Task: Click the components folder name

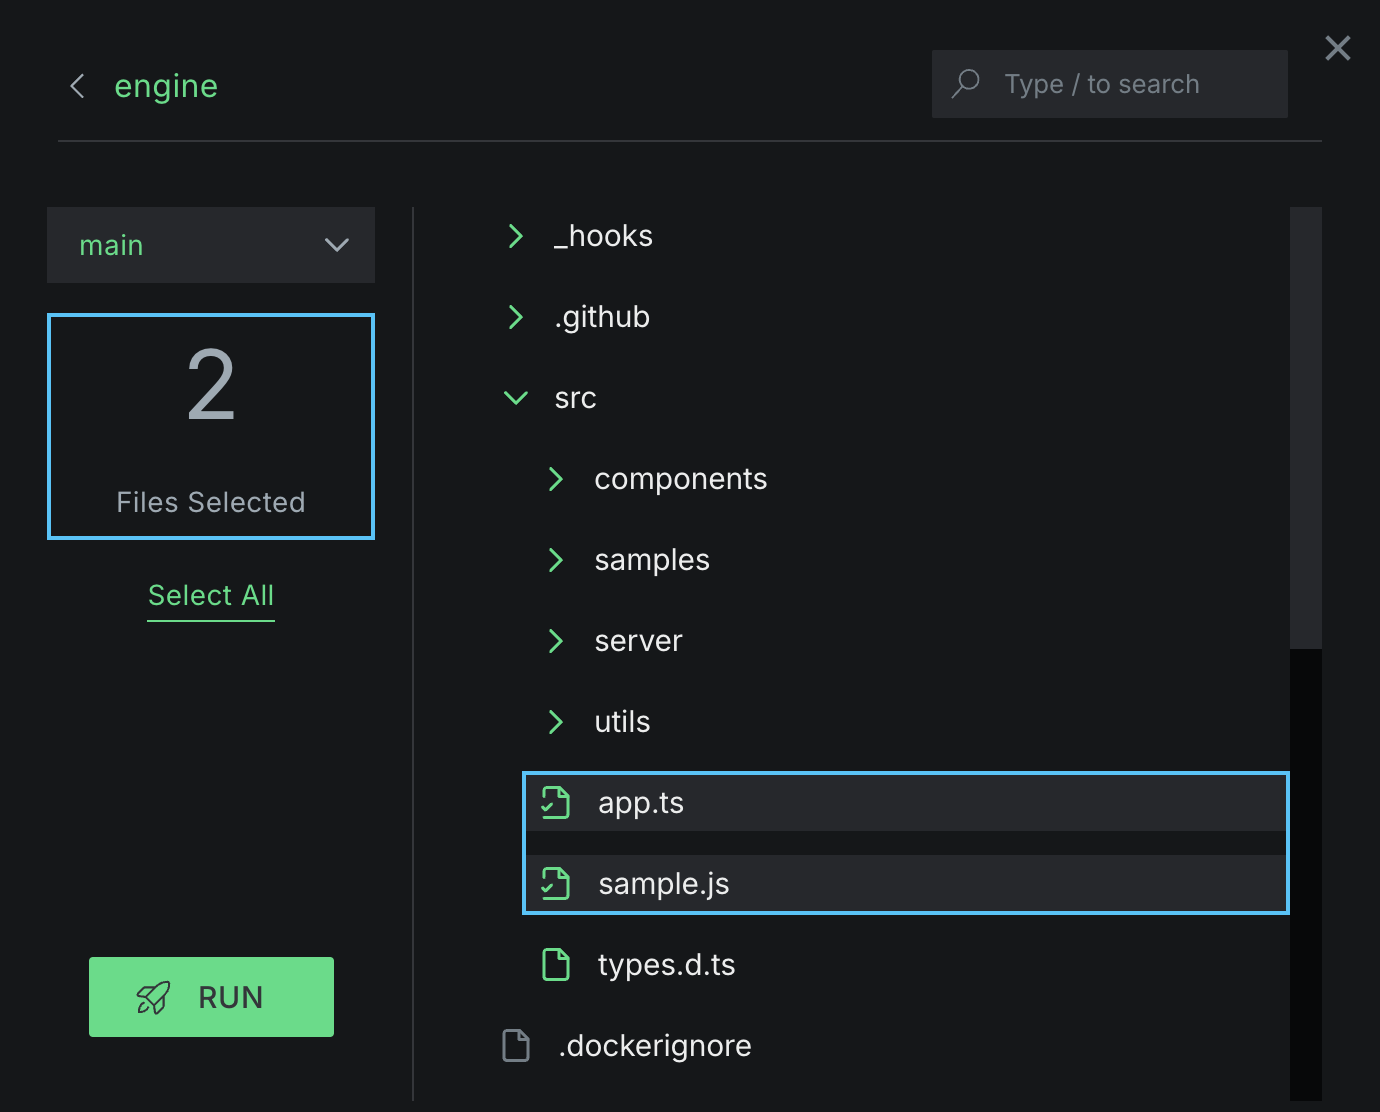Action: 681,479
